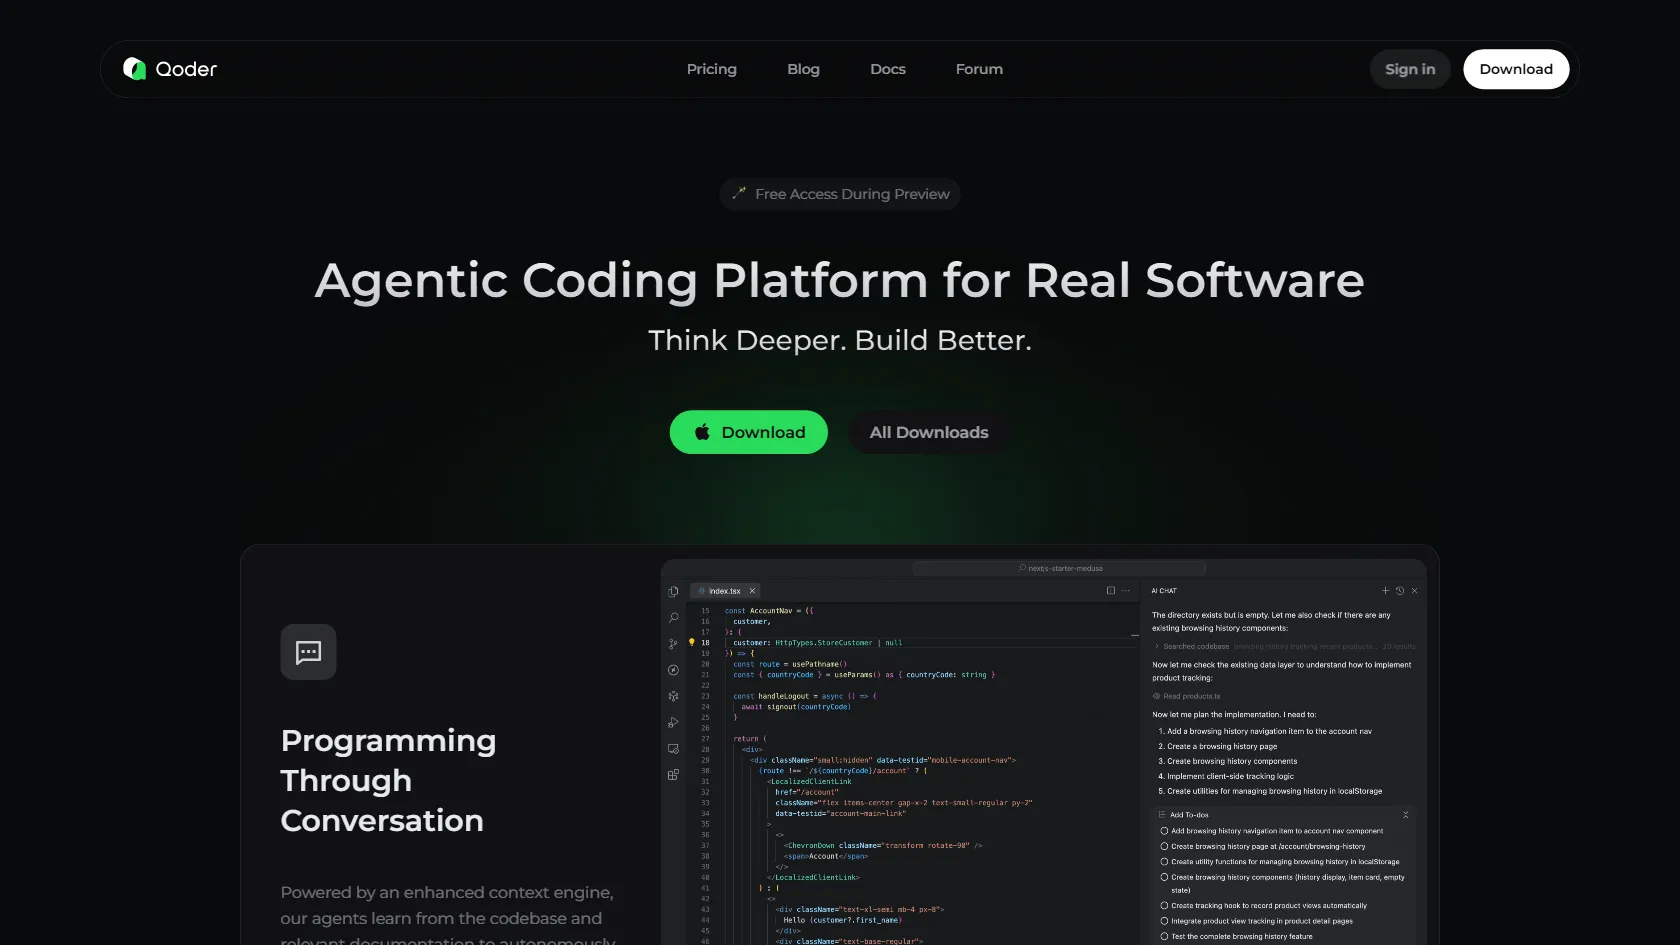The image size is (1680, 945).
Task: Open the Docs nav item
Action: tap(888, 69)
